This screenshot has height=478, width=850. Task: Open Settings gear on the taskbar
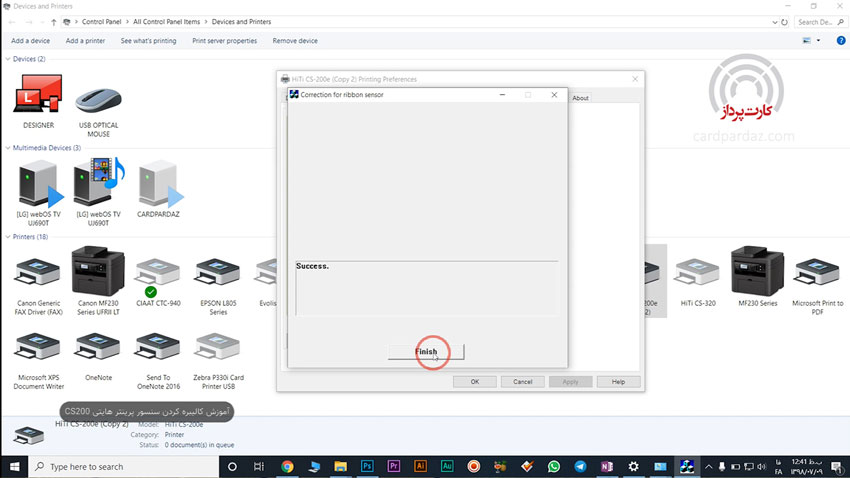pyautogui.click(x=633, y=467)
